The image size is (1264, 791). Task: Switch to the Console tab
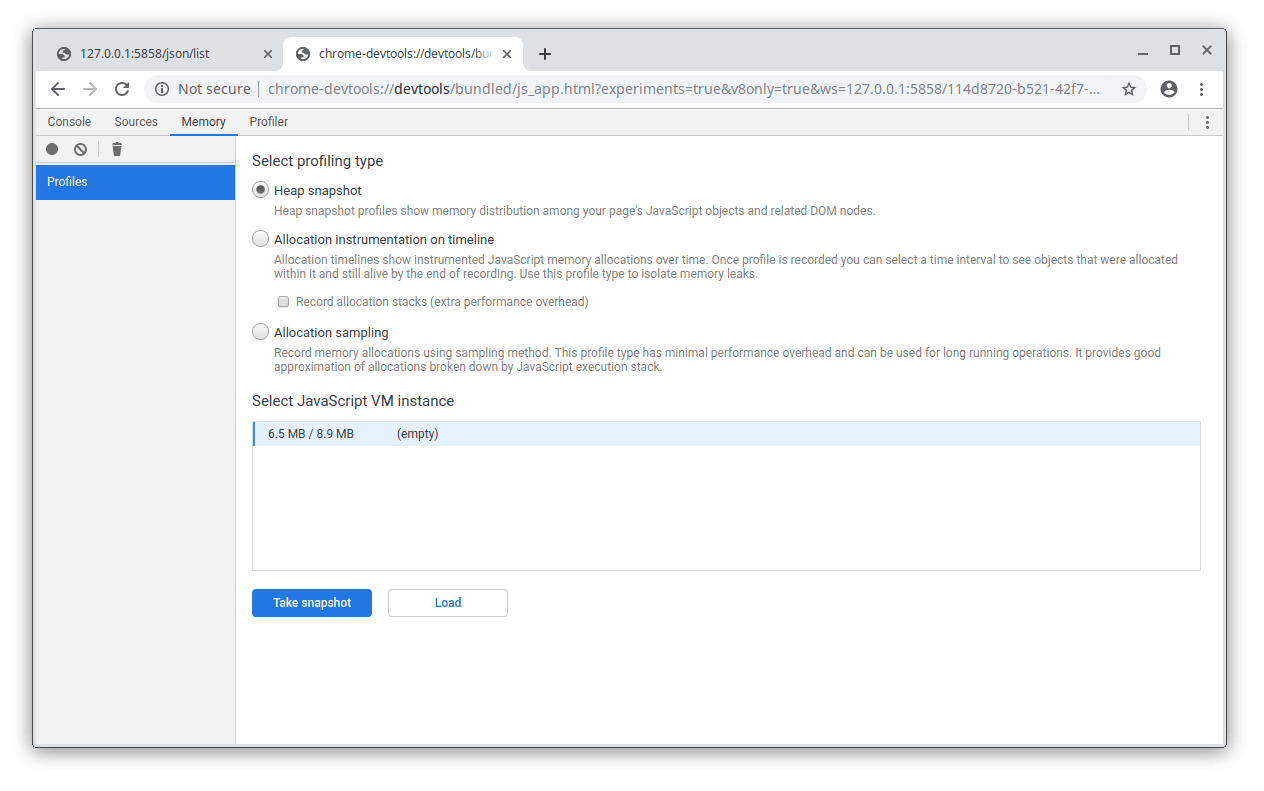69,122
